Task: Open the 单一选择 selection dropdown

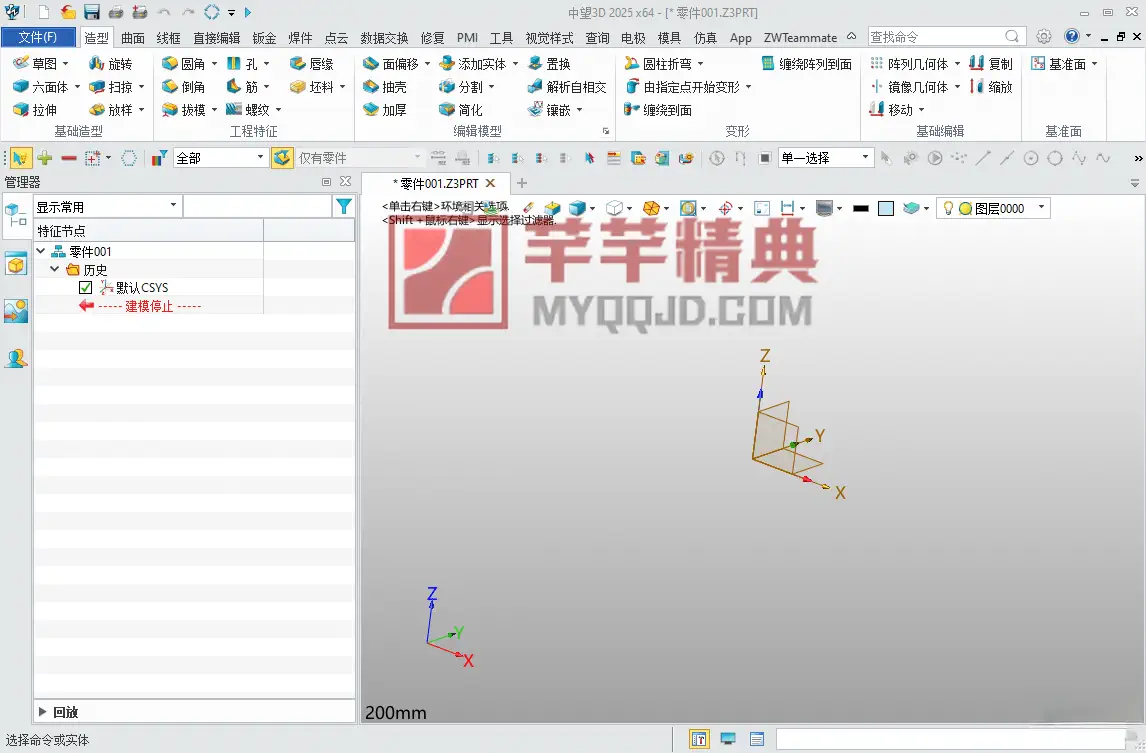Action: click(x=825, y=158)
